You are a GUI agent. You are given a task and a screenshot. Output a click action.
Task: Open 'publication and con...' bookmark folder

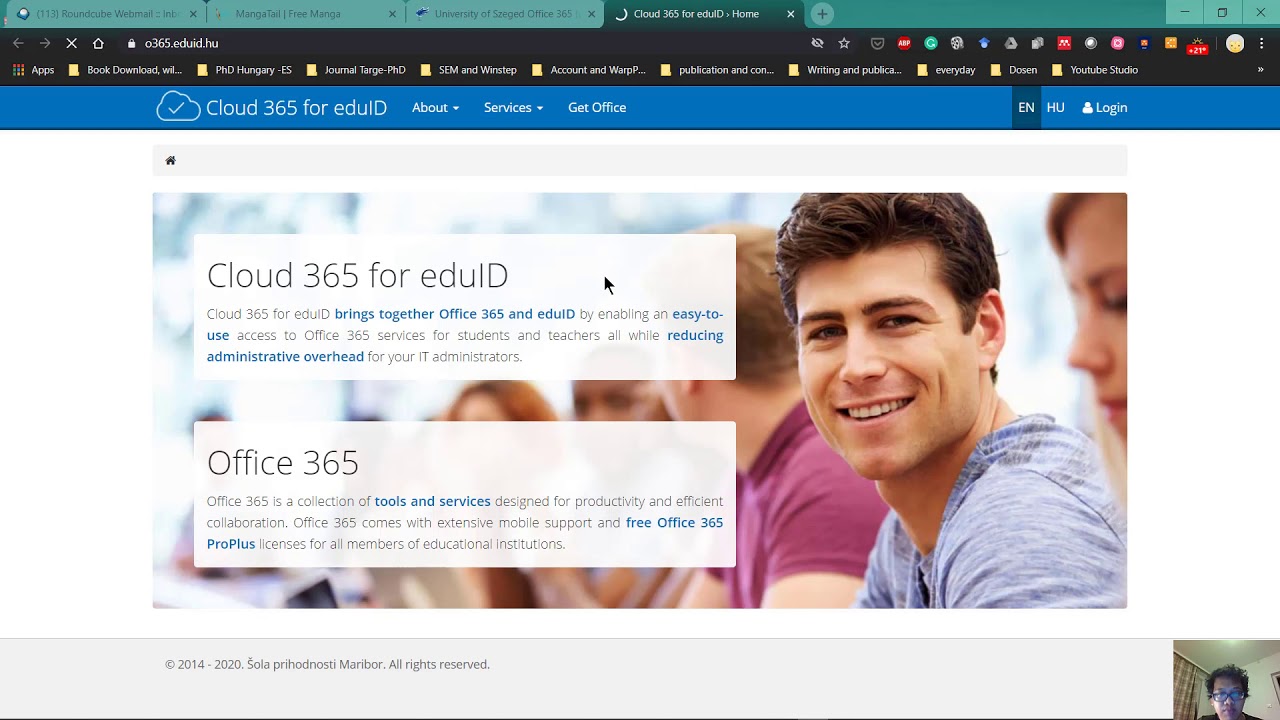[717, 70]
